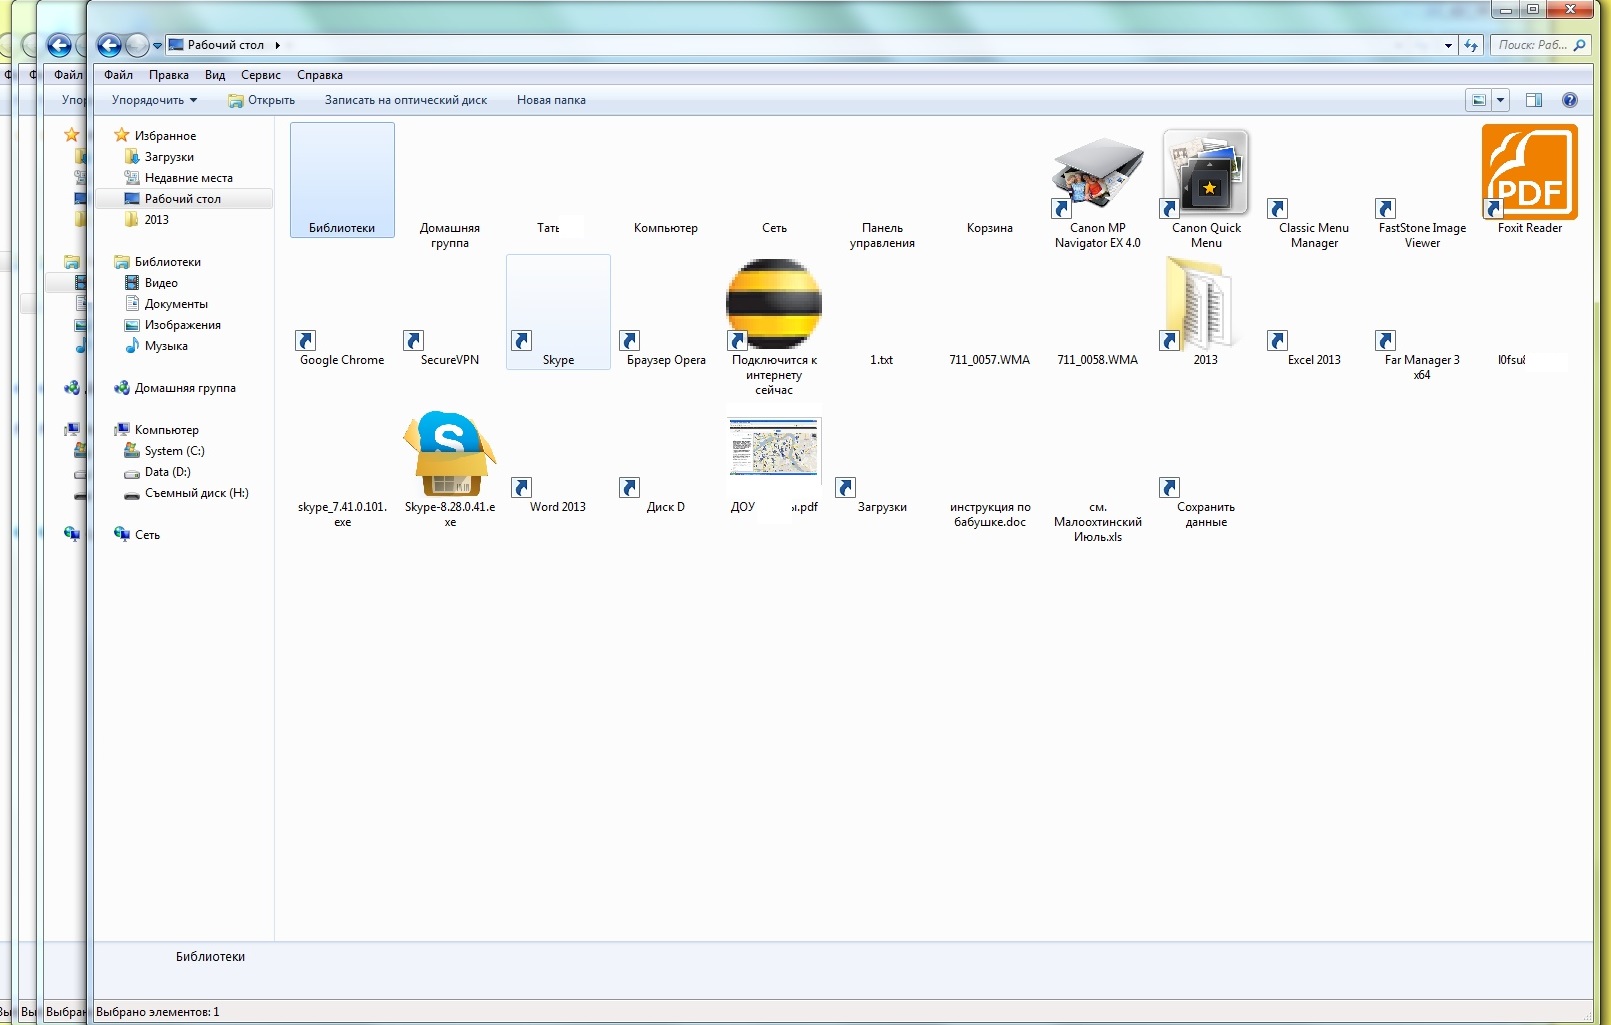Viewport: 1611px width, 1025px height.
Task: Open the Правка menu
Action: (x=168, y=75)
